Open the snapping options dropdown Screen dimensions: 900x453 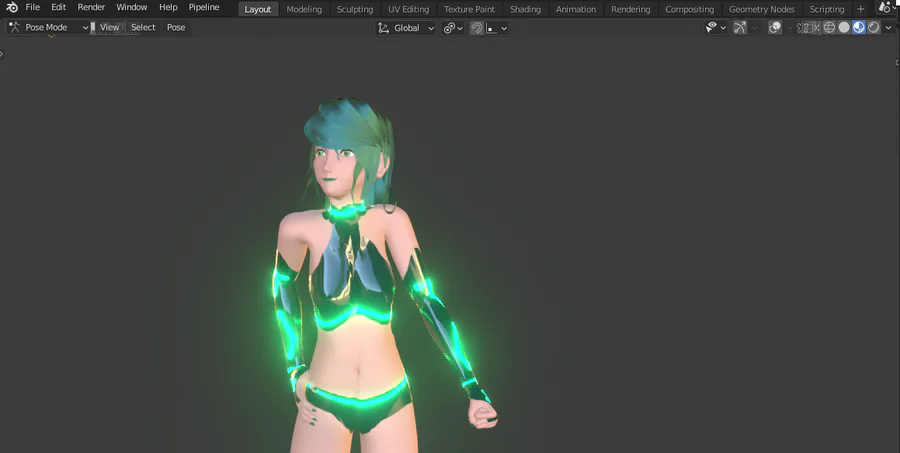pos(496,28)
